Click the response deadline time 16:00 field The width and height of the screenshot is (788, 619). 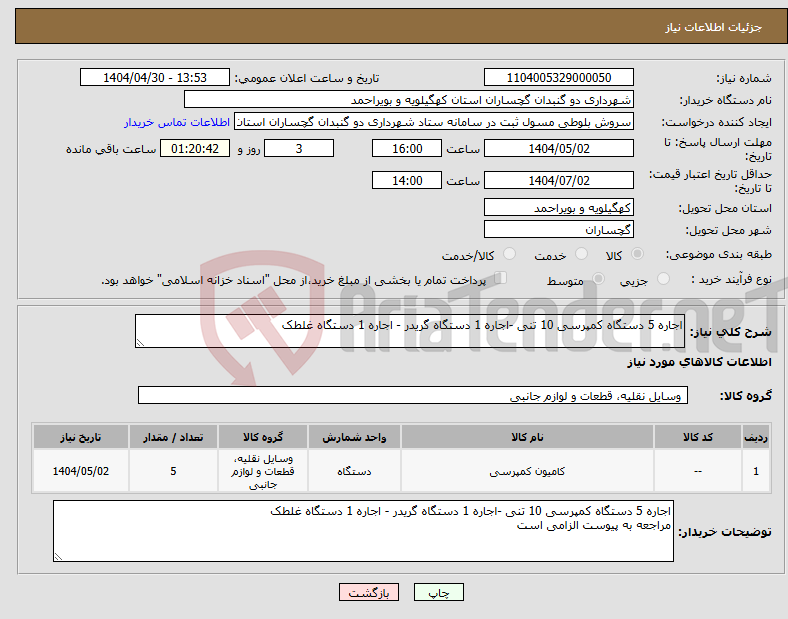(407, 149)
